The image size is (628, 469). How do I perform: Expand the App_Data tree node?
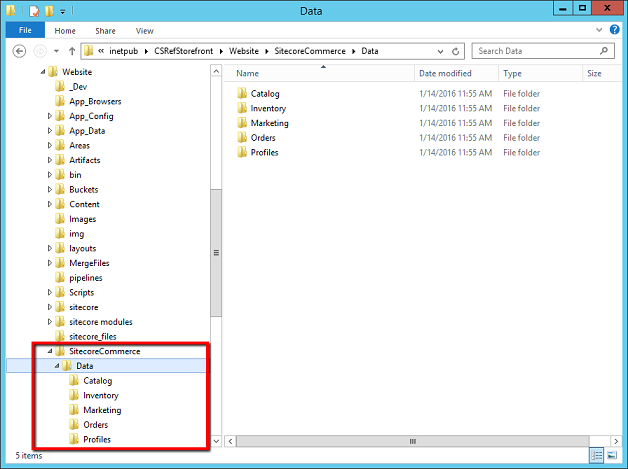(x=50, y=131)
